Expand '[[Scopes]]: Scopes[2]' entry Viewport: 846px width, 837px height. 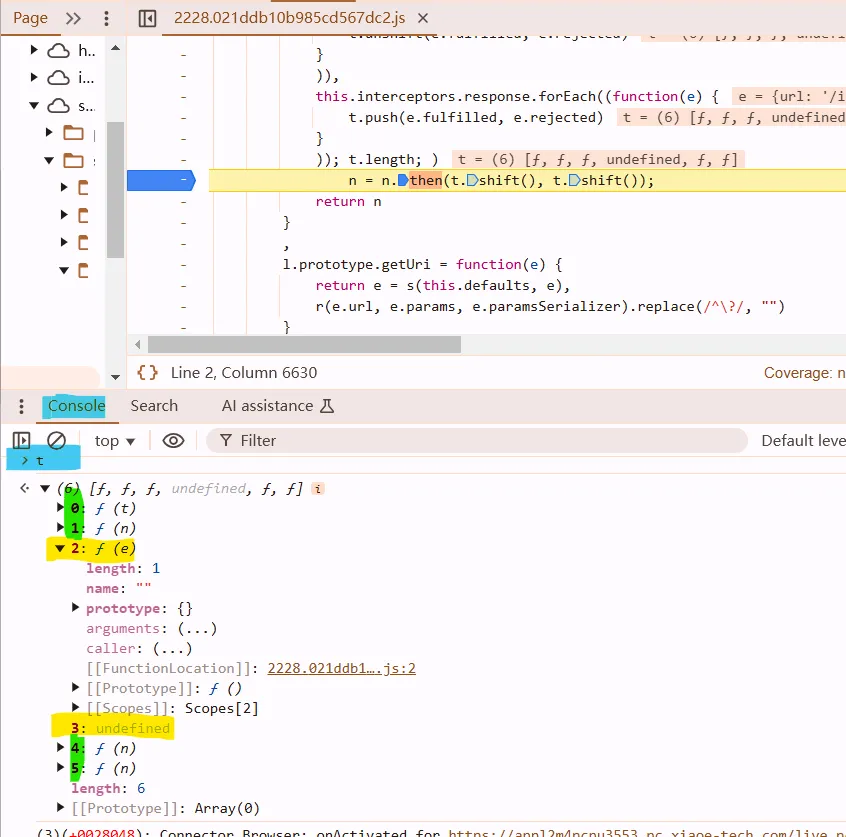[76, 707]
